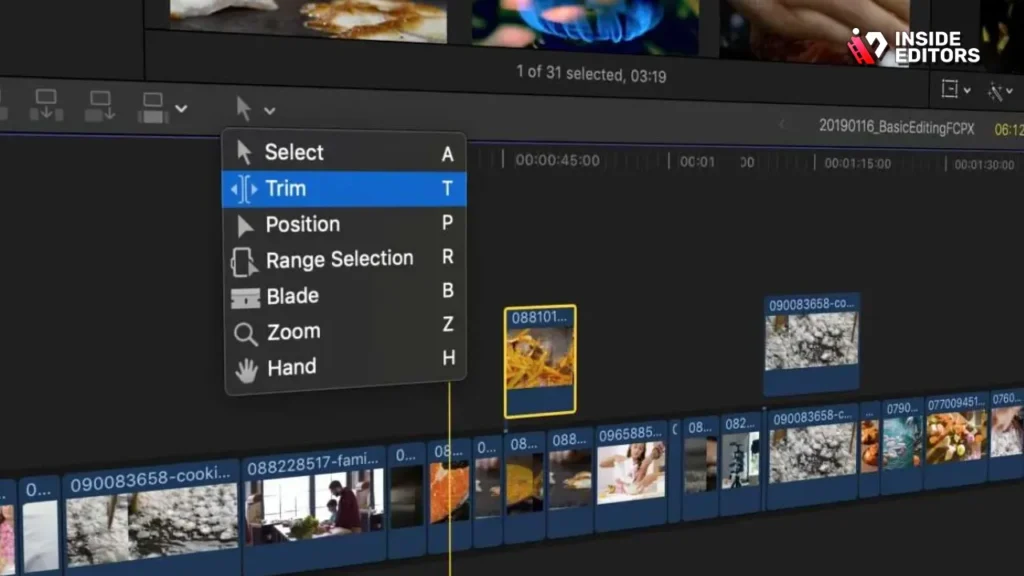Select the 090083658-cooki clip in timeline

point(152,519)
